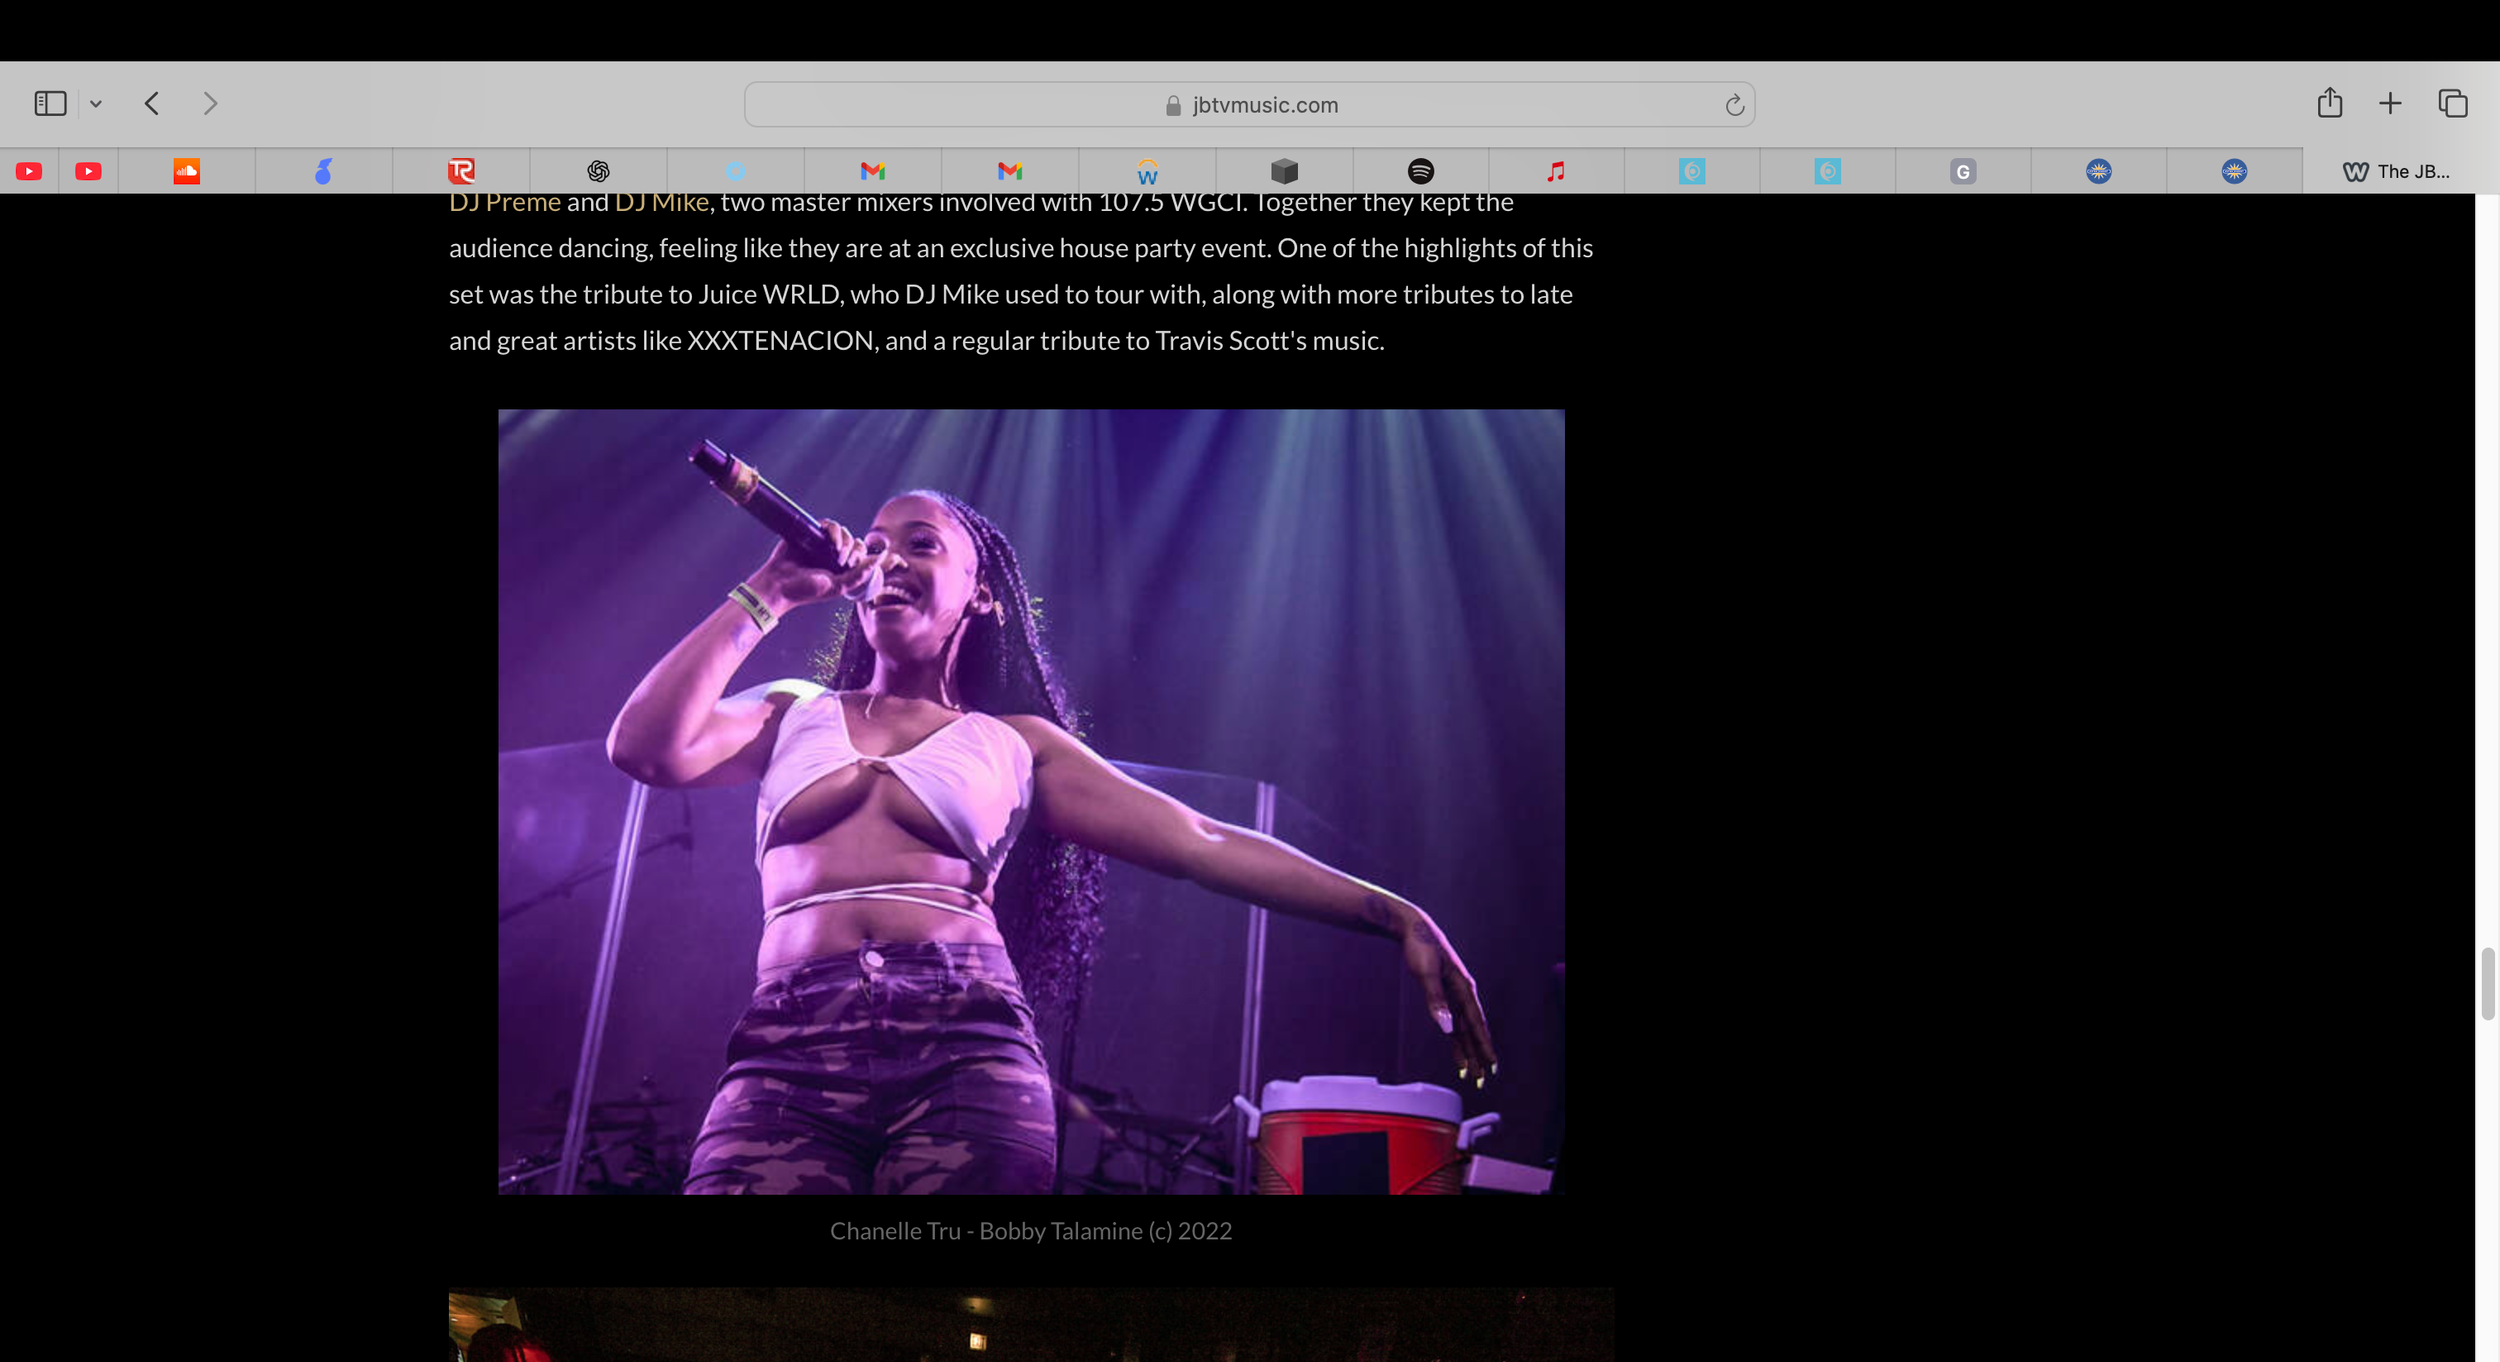Open a new tab
Viewport: 2500px width, 1362px height.
tap(2390, 103)
